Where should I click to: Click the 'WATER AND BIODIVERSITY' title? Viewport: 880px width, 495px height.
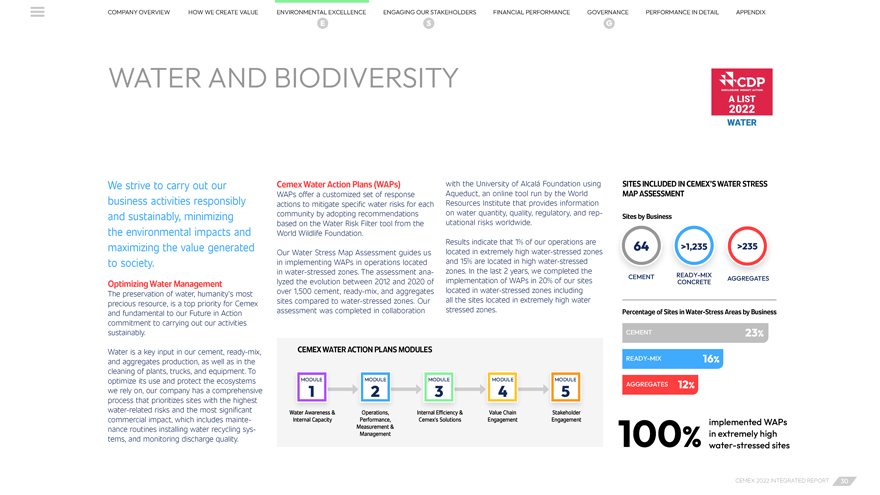click(x=283, y=78)
